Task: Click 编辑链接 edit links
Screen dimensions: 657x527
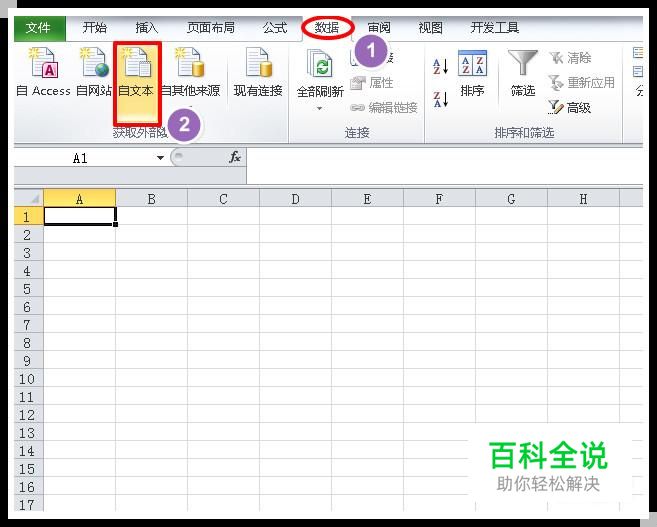Action: point(384,108)
